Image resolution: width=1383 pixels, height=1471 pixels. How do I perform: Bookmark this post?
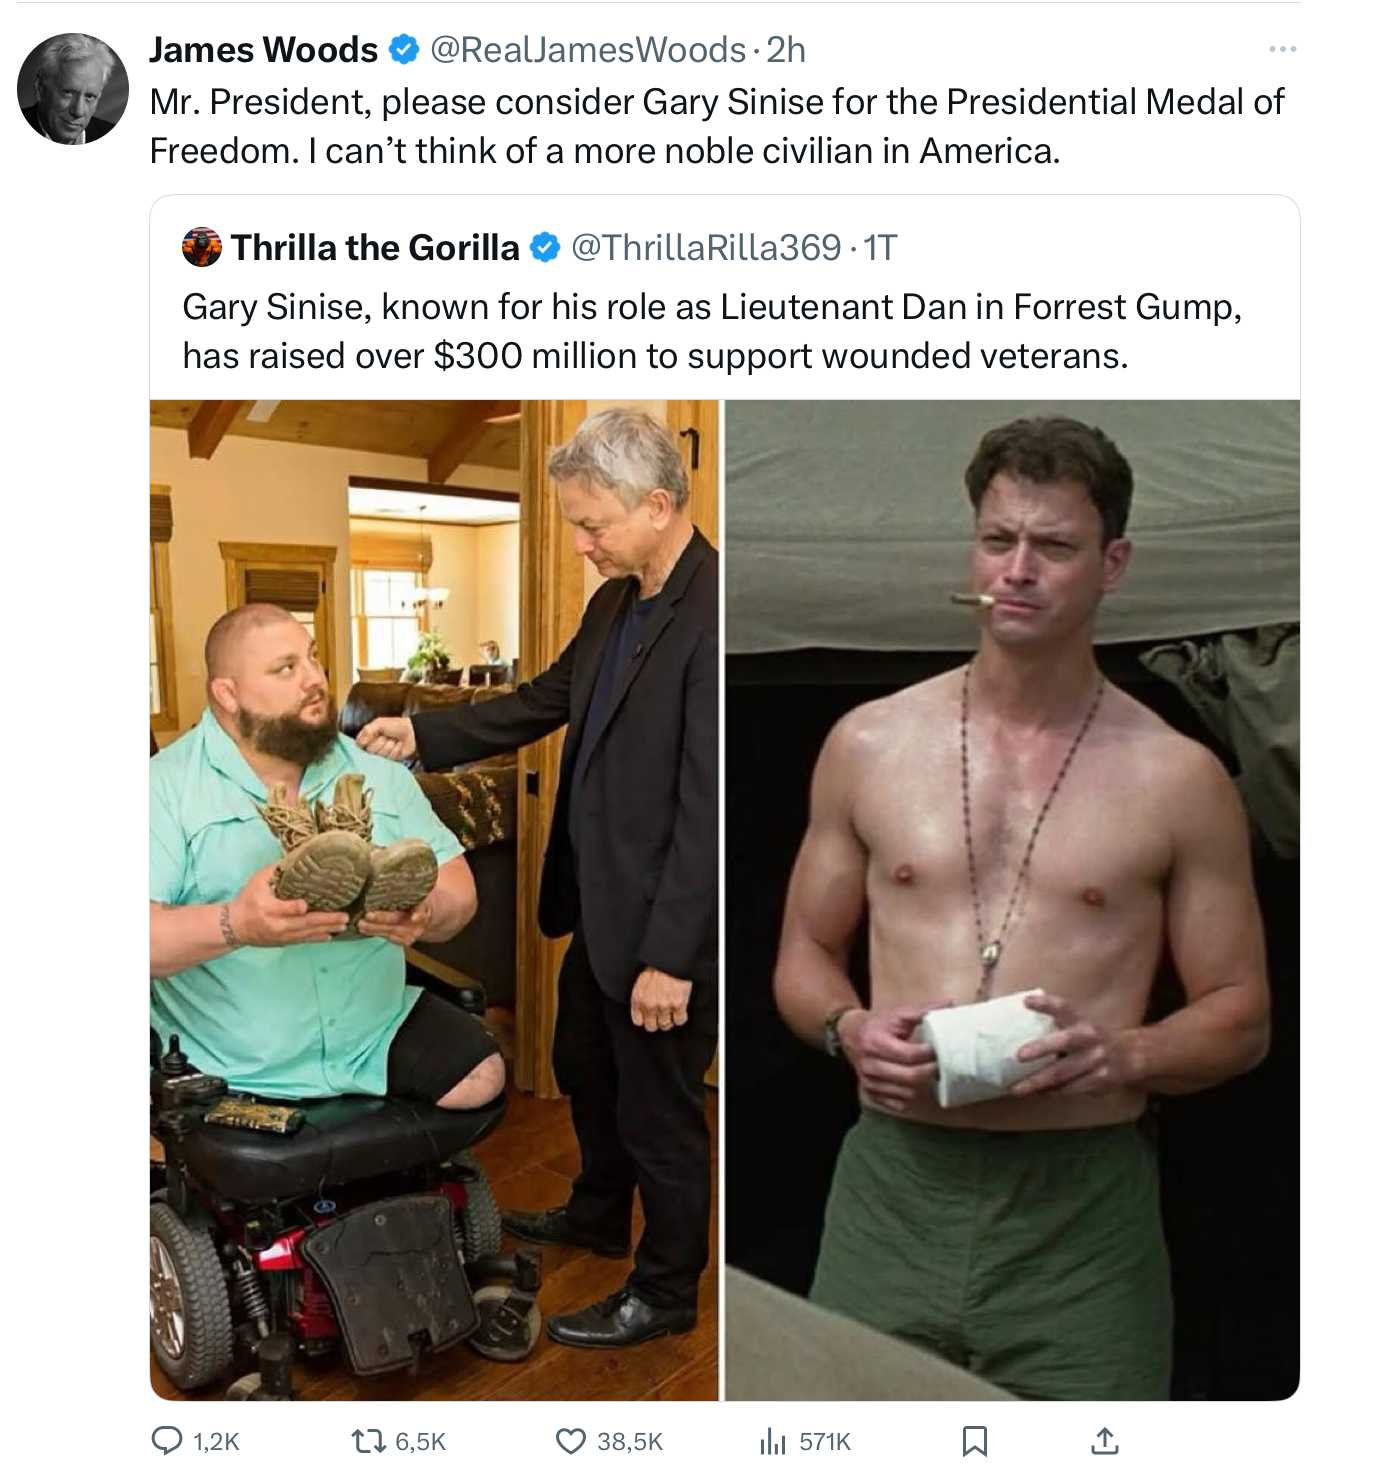pyautogui.click(x=975, y=1440)
